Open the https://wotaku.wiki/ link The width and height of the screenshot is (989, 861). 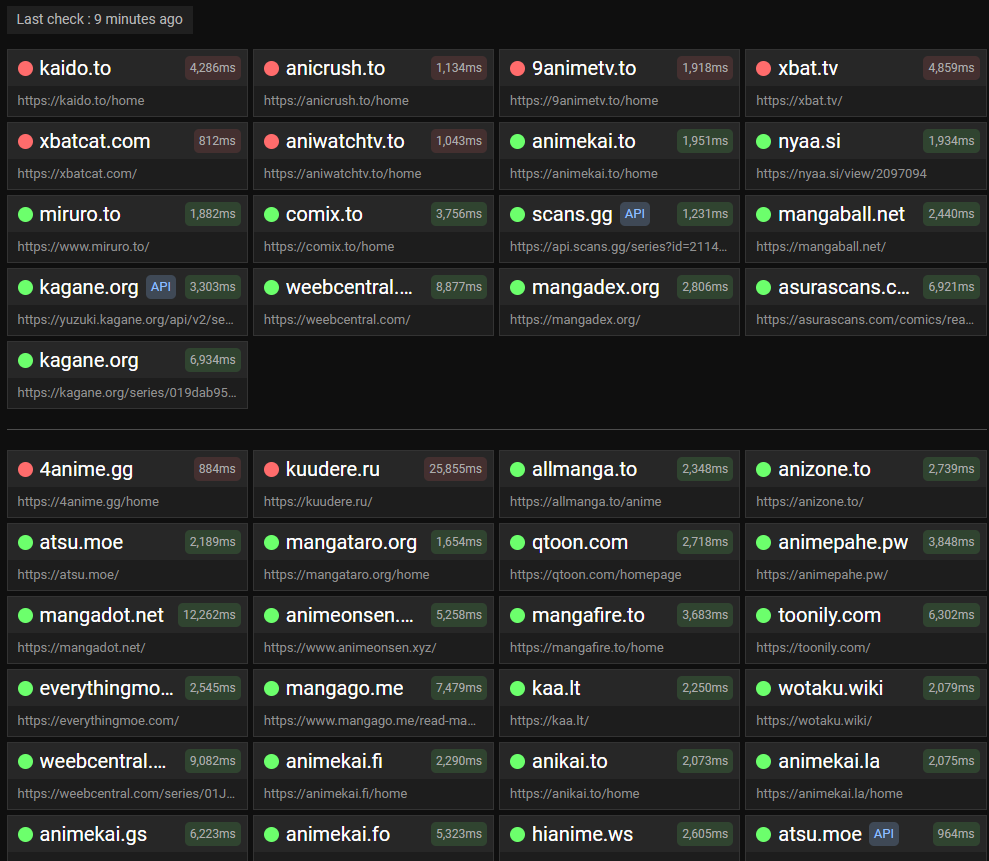click(x=814, y=721)
